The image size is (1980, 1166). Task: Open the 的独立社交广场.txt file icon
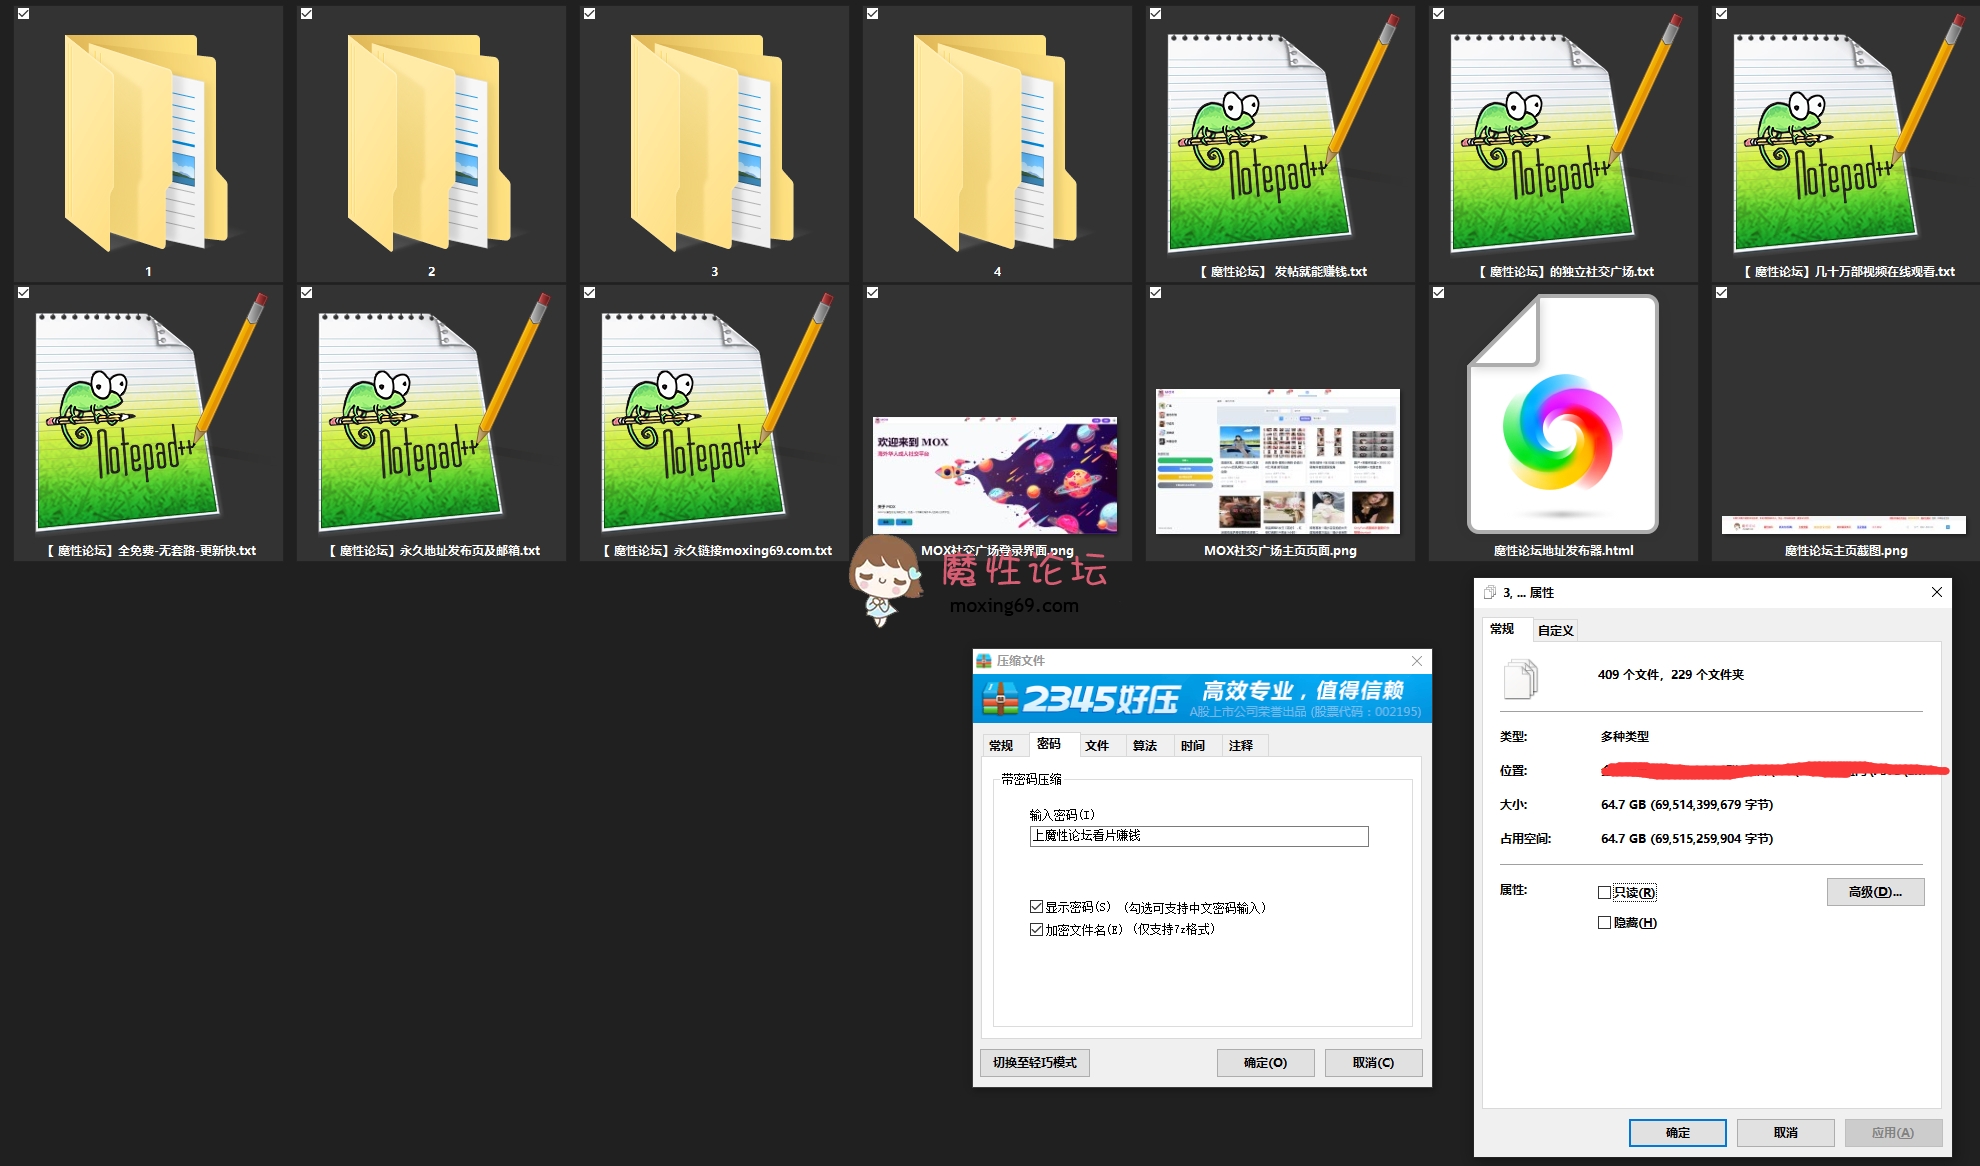(x=1565, y=135)
